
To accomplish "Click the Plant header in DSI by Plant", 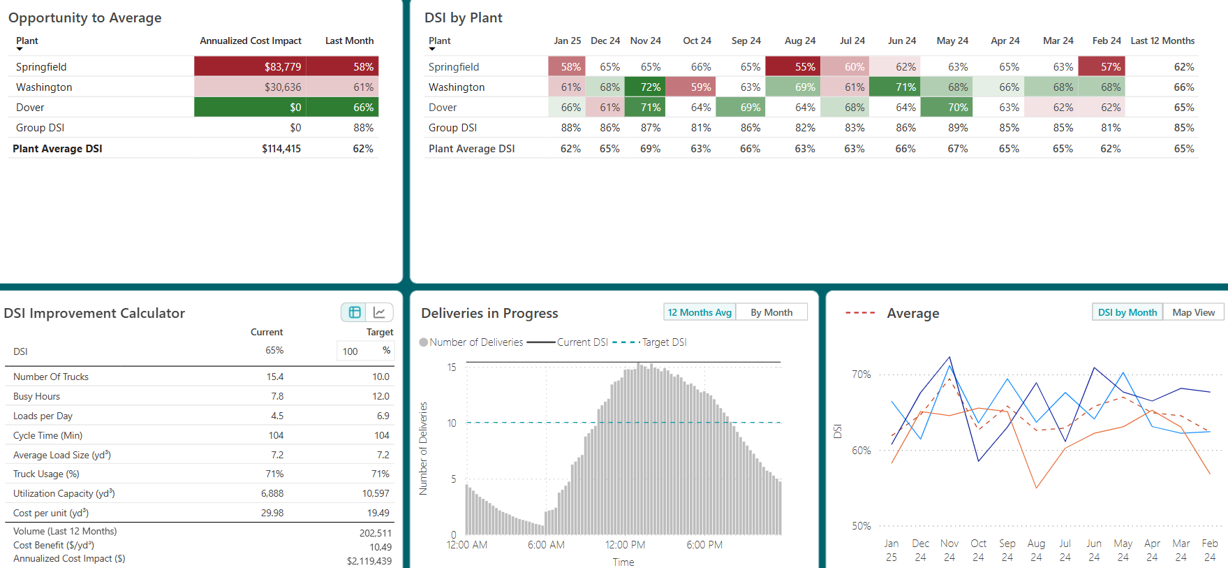I will pyautogui.click(x=439, y=41).
